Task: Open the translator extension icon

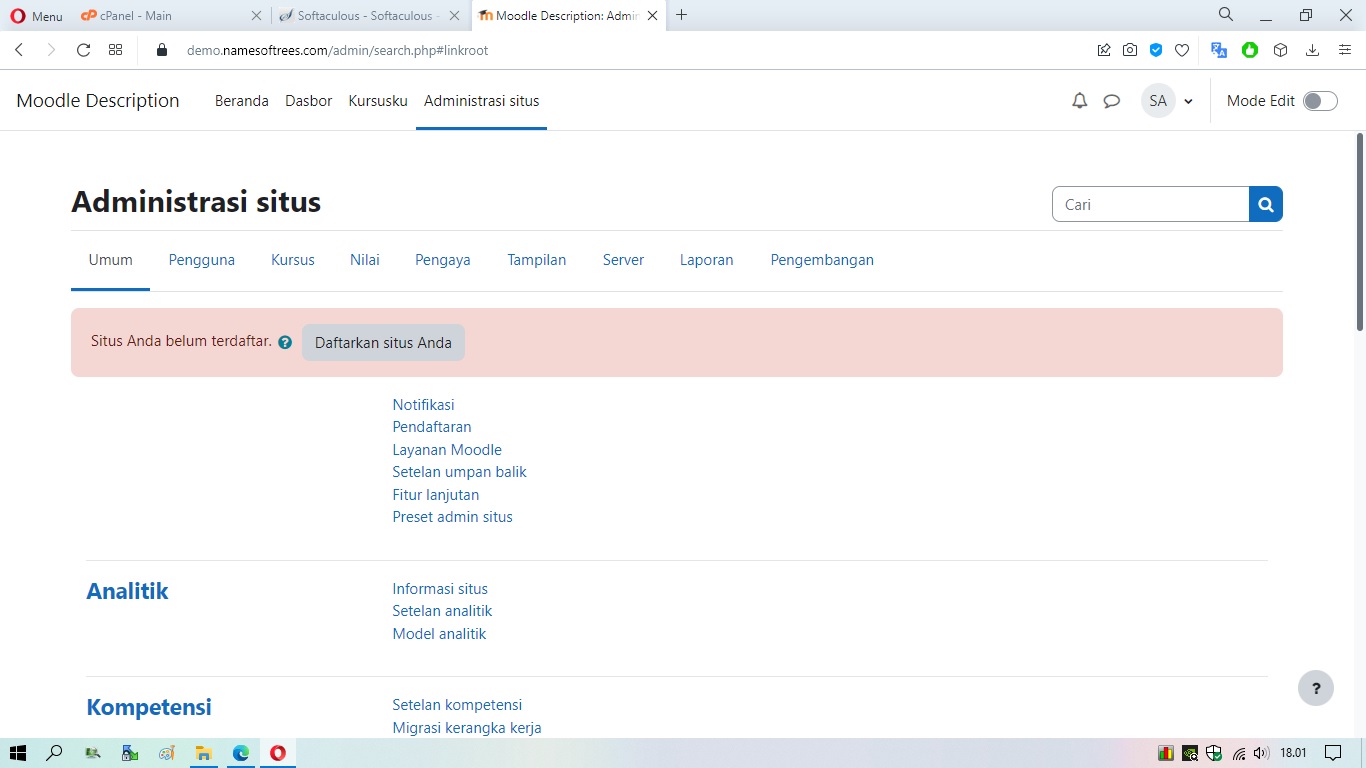Action: pyautogui.click(x=1219, y=50)
